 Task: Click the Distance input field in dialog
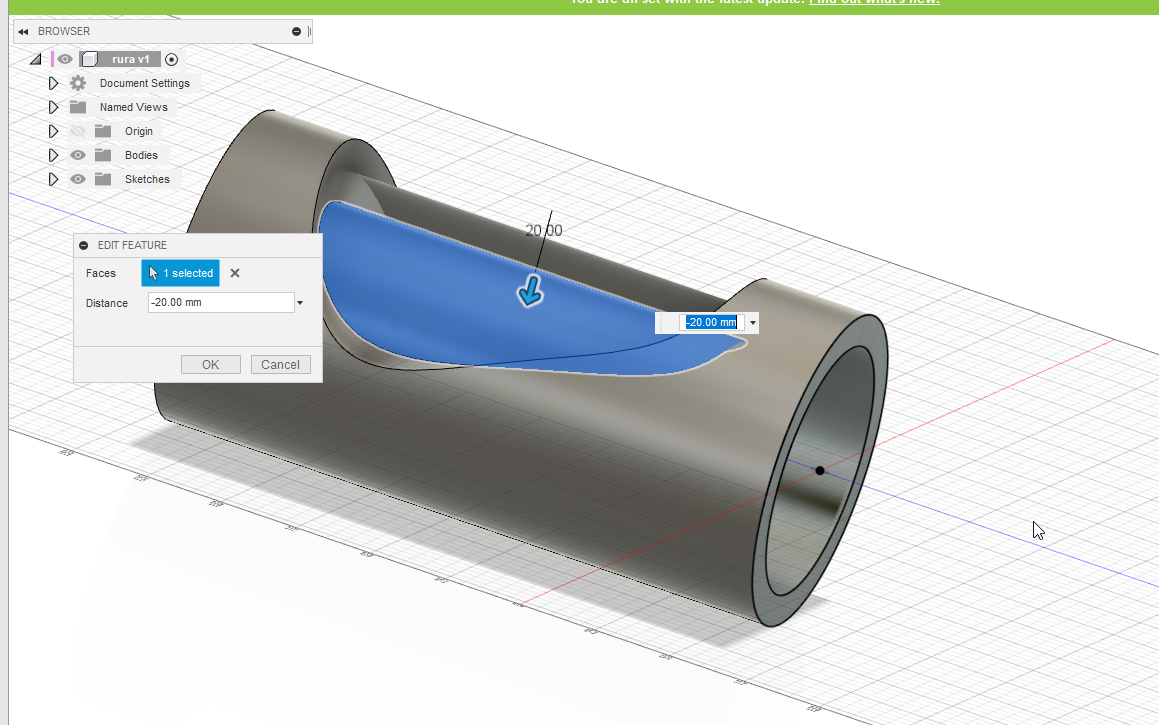(x=221, y=302)
